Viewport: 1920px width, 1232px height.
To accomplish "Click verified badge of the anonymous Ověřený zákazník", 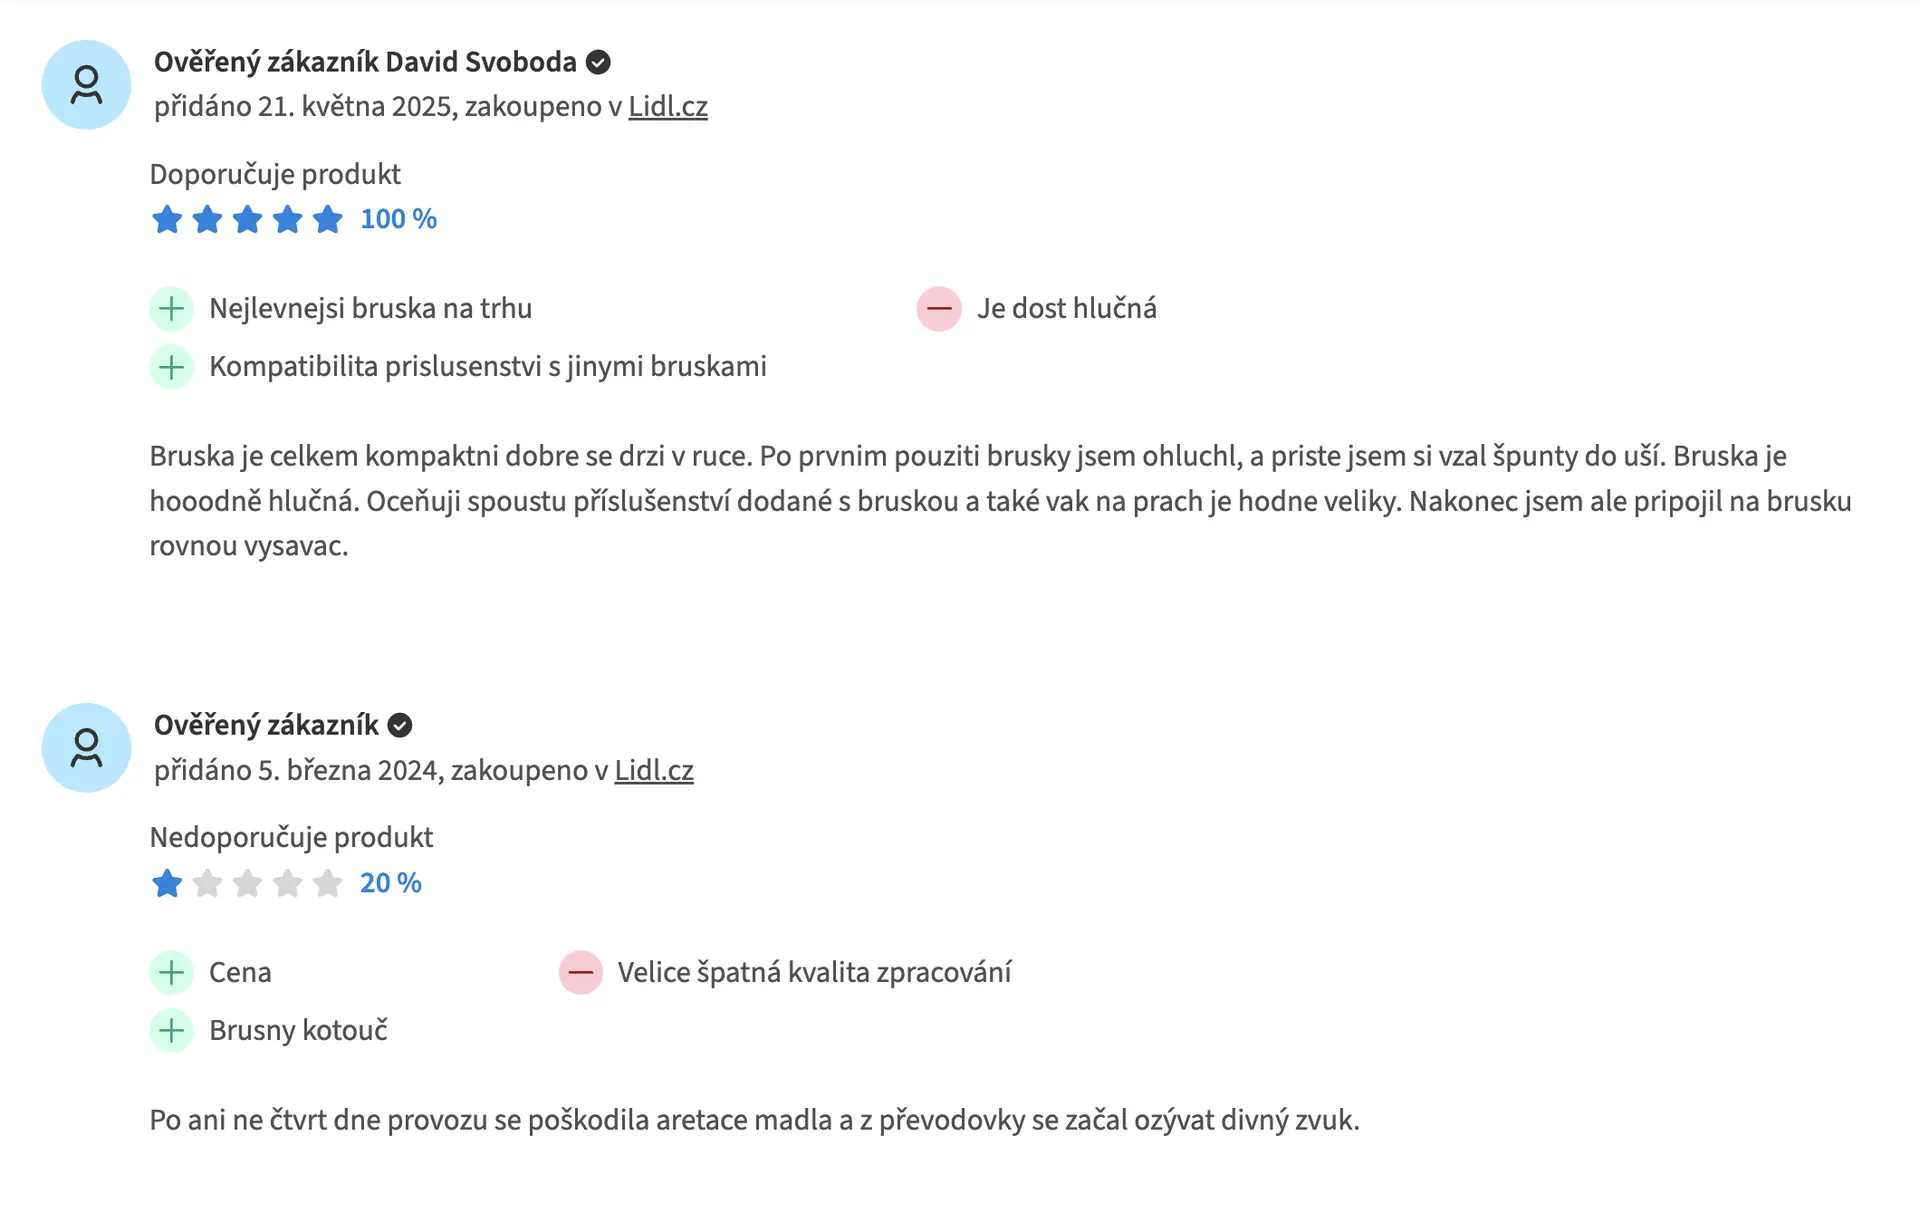I will pos(400,725).
